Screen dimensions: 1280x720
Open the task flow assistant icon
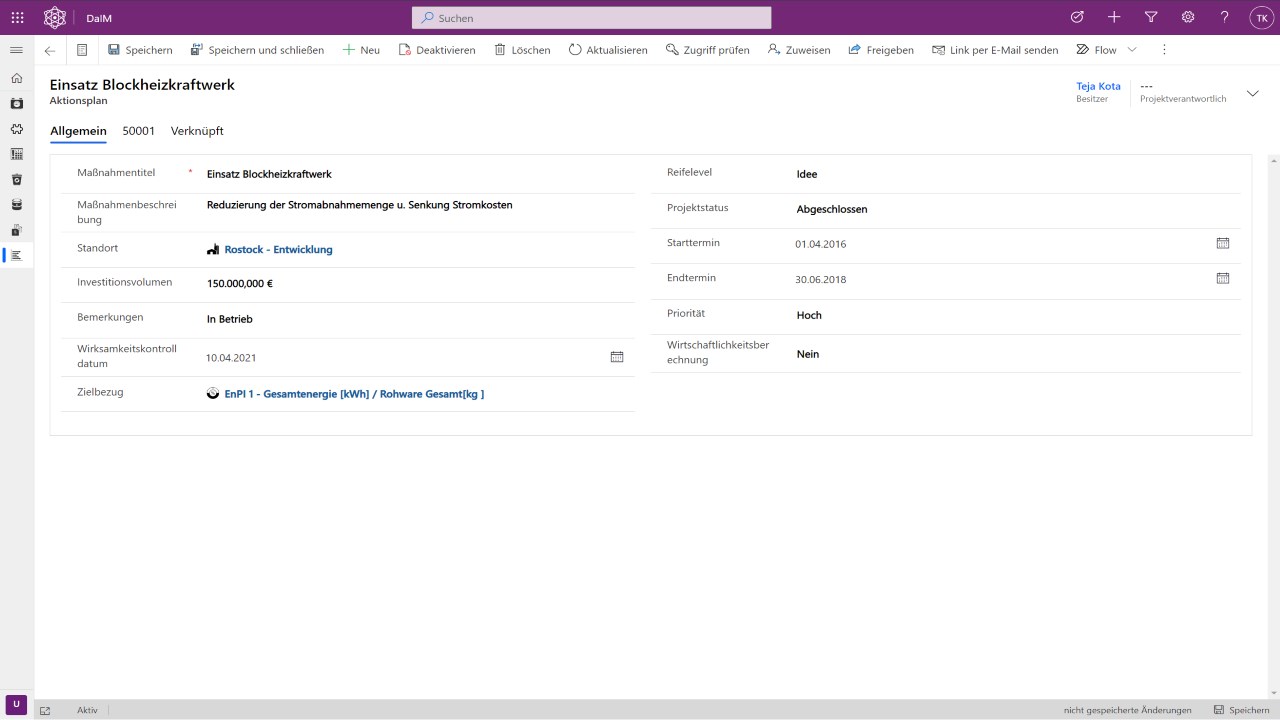point(1077,17)
